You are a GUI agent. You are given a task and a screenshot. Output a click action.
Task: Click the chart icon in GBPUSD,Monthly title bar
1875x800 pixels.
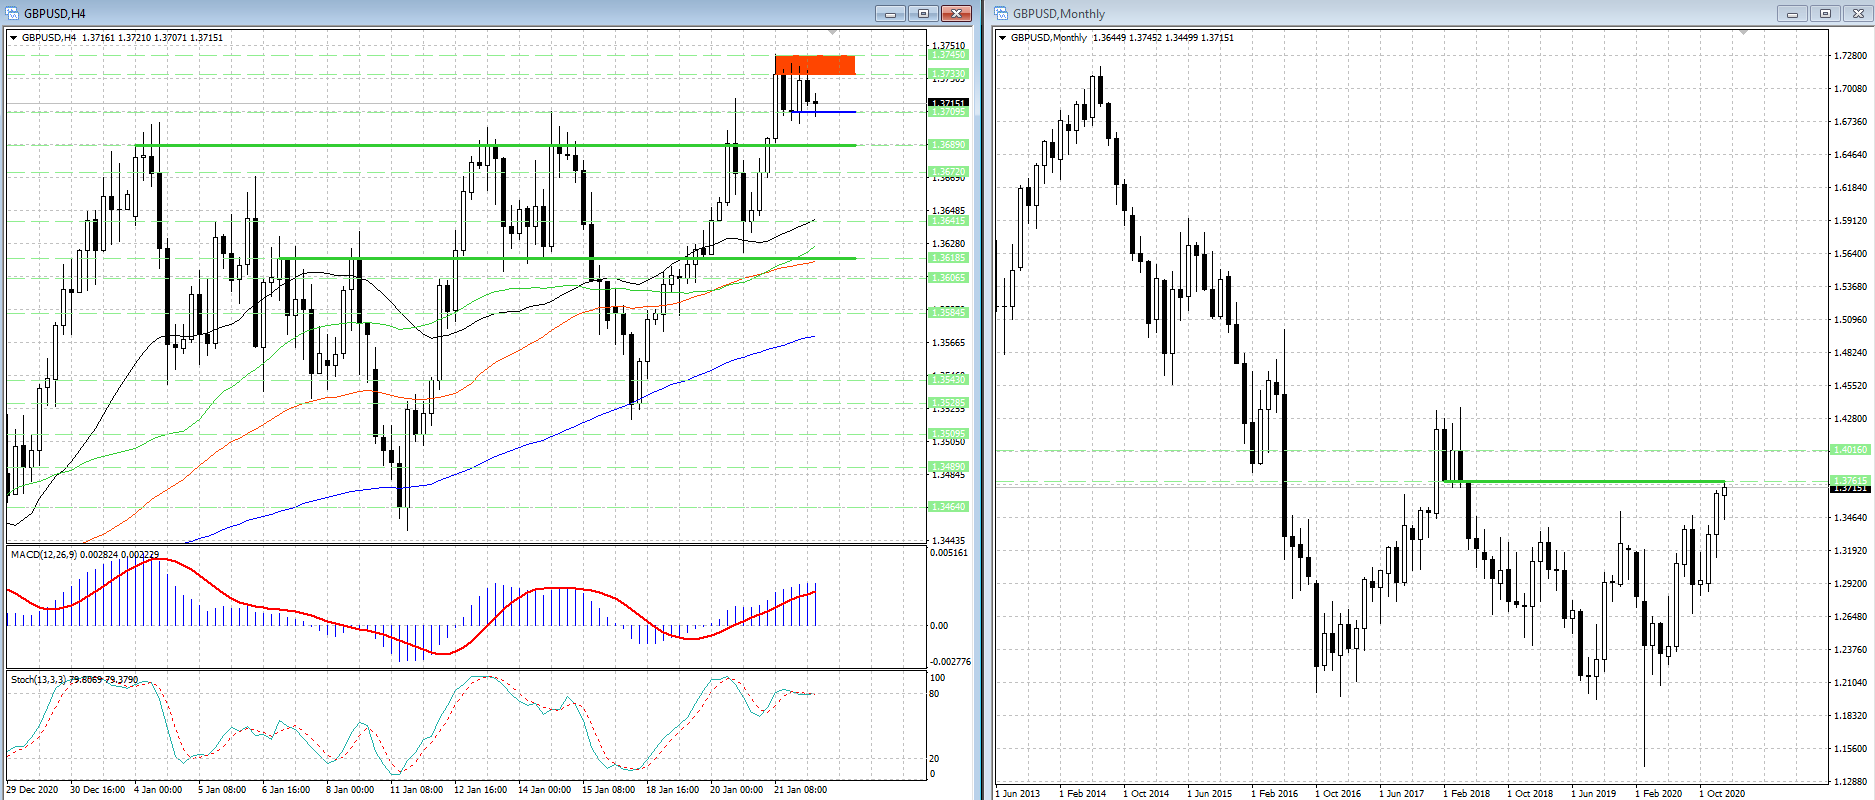1001,13
